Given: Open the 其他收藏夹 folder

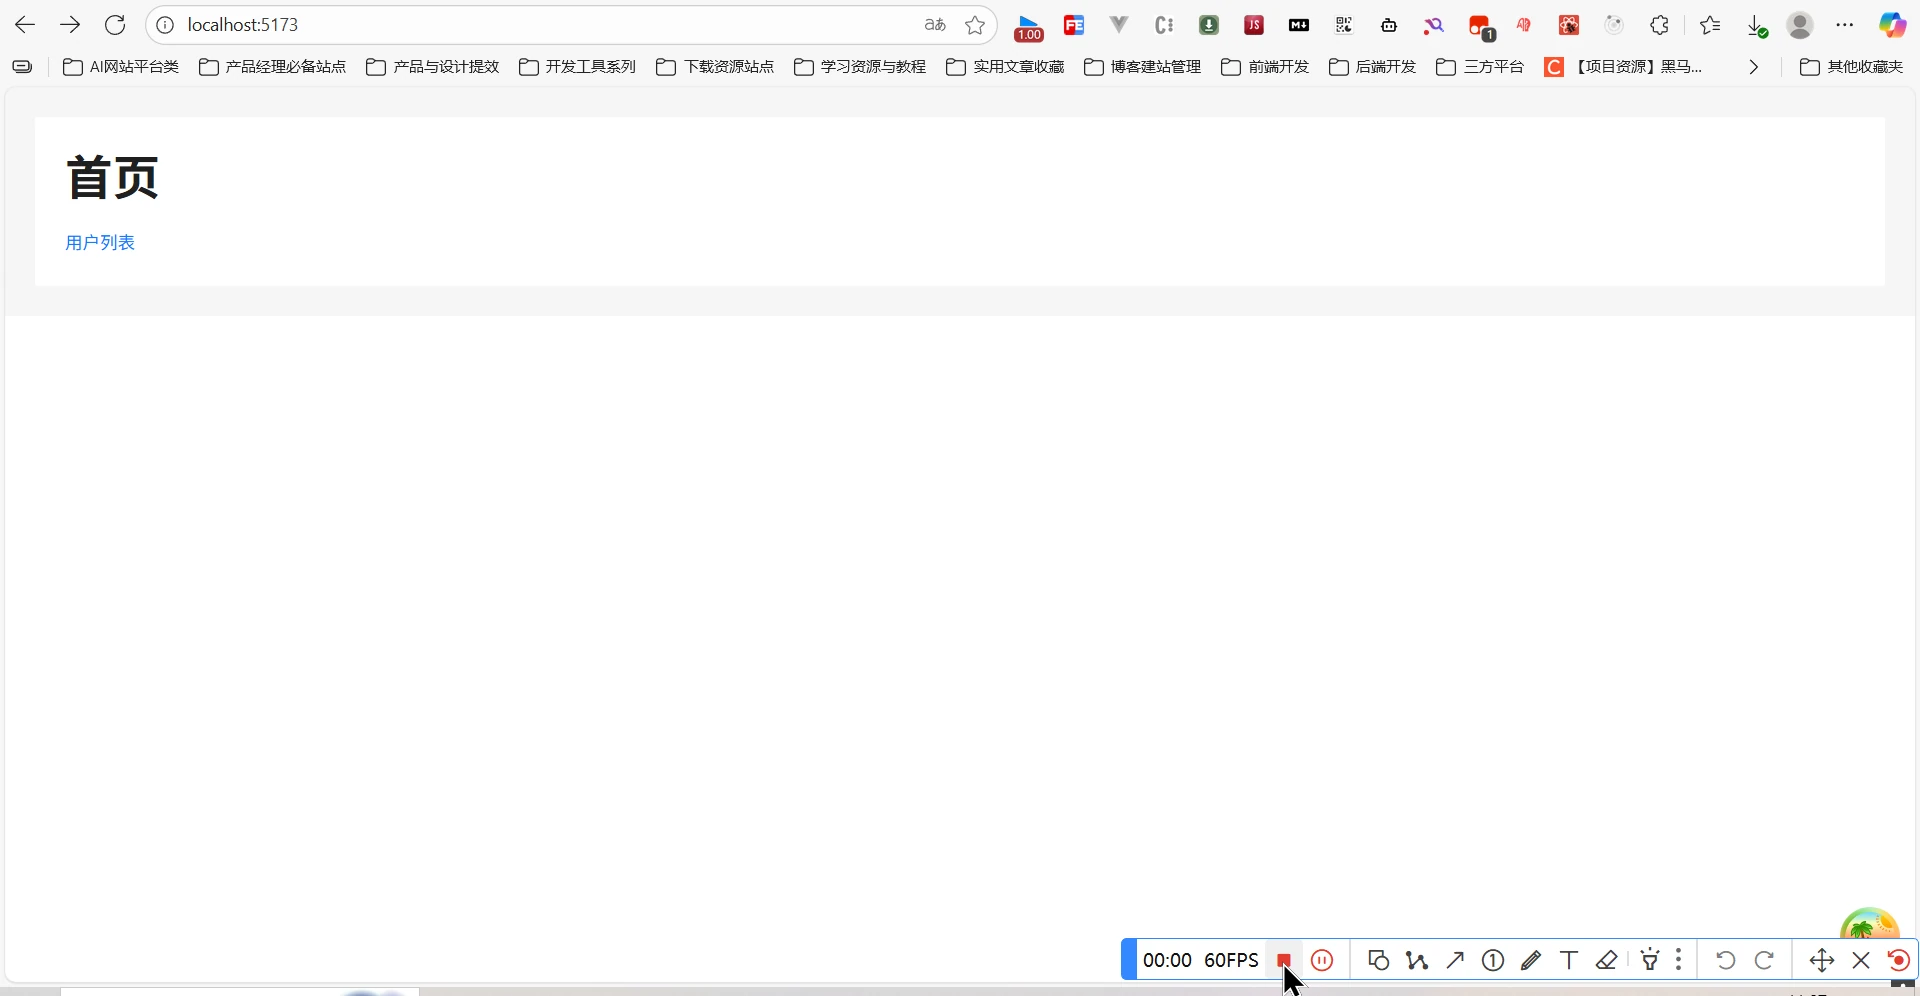Looking at the screenshot, I should [x=1851, y=67].
